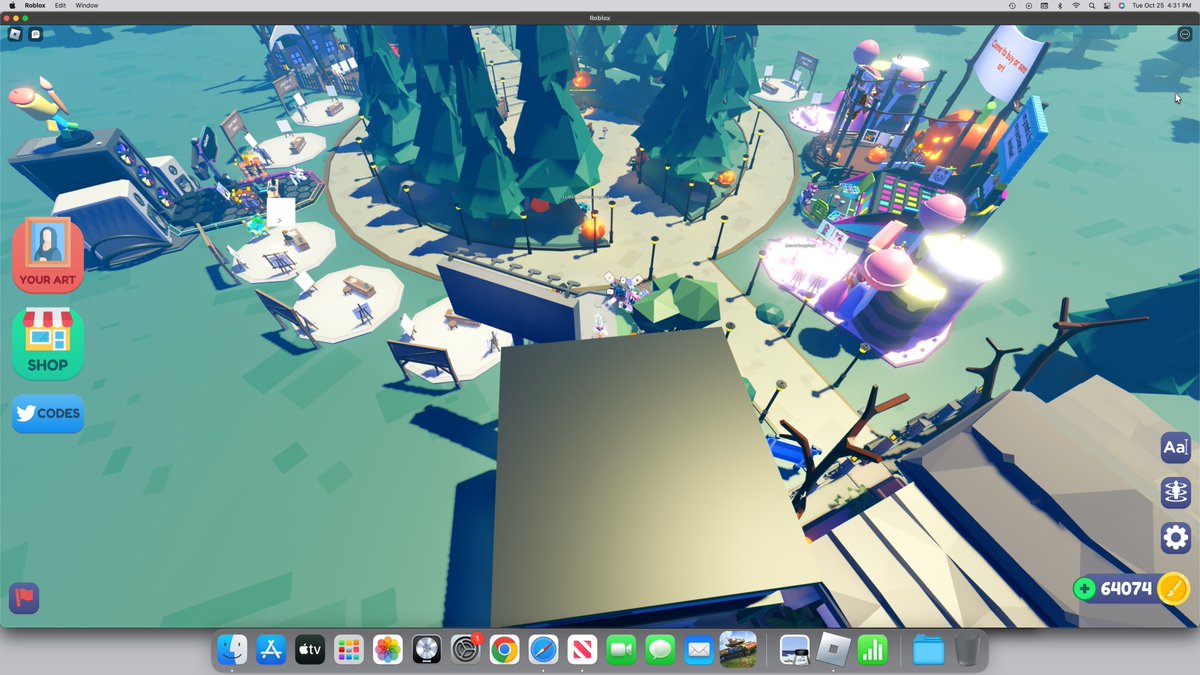
Task: Click the play circle menu bar icon
Action: tap(1028, 5)
